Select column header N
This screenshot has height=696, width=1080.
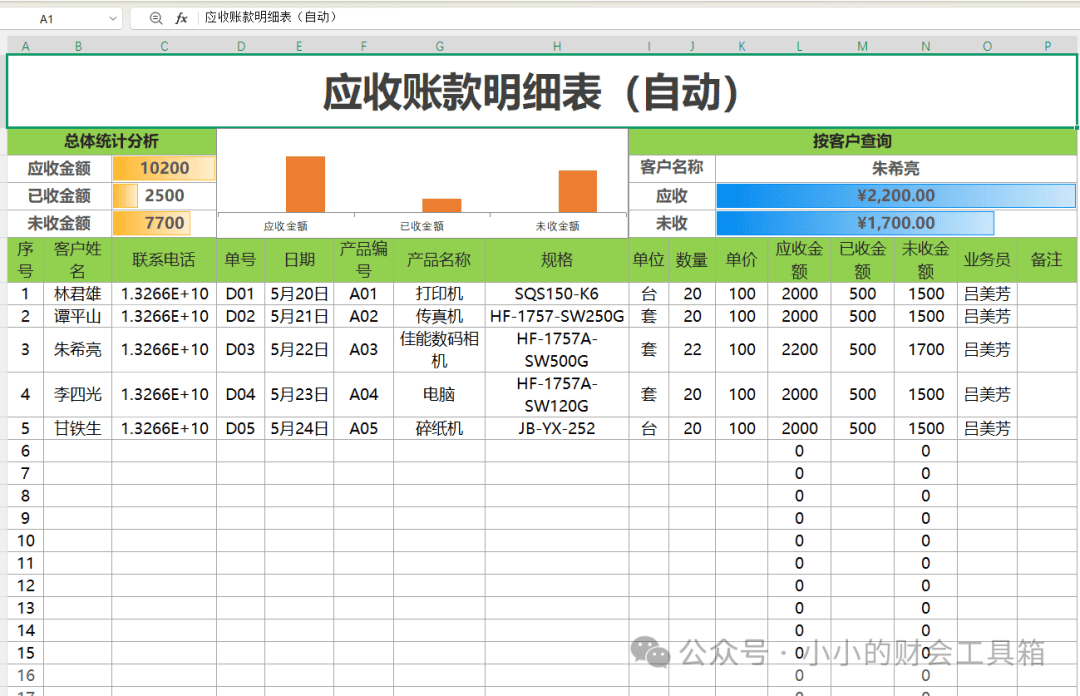[926, 46]
